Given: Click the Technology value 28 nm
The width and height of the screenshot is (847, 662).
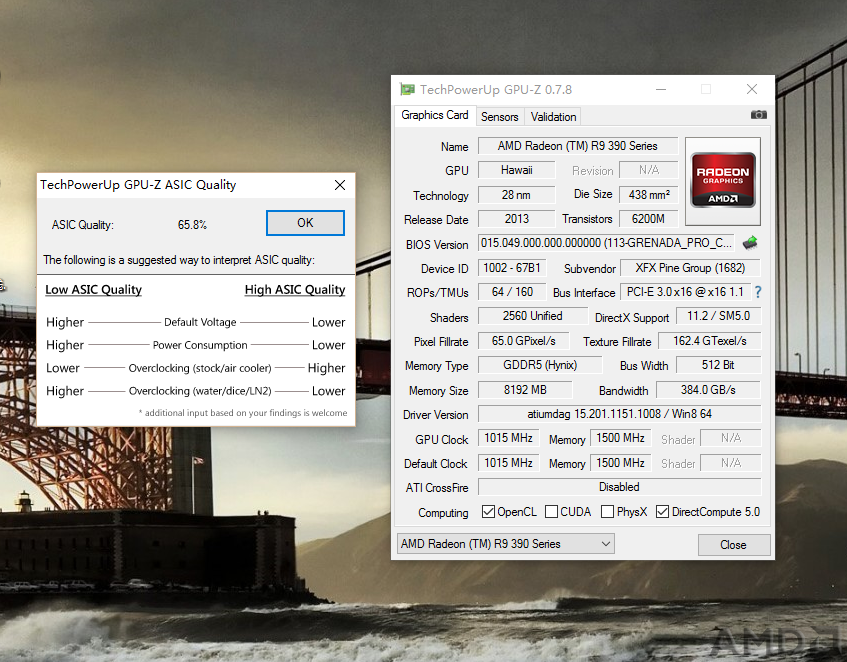Looking at the screenshot, I should 516,194.
